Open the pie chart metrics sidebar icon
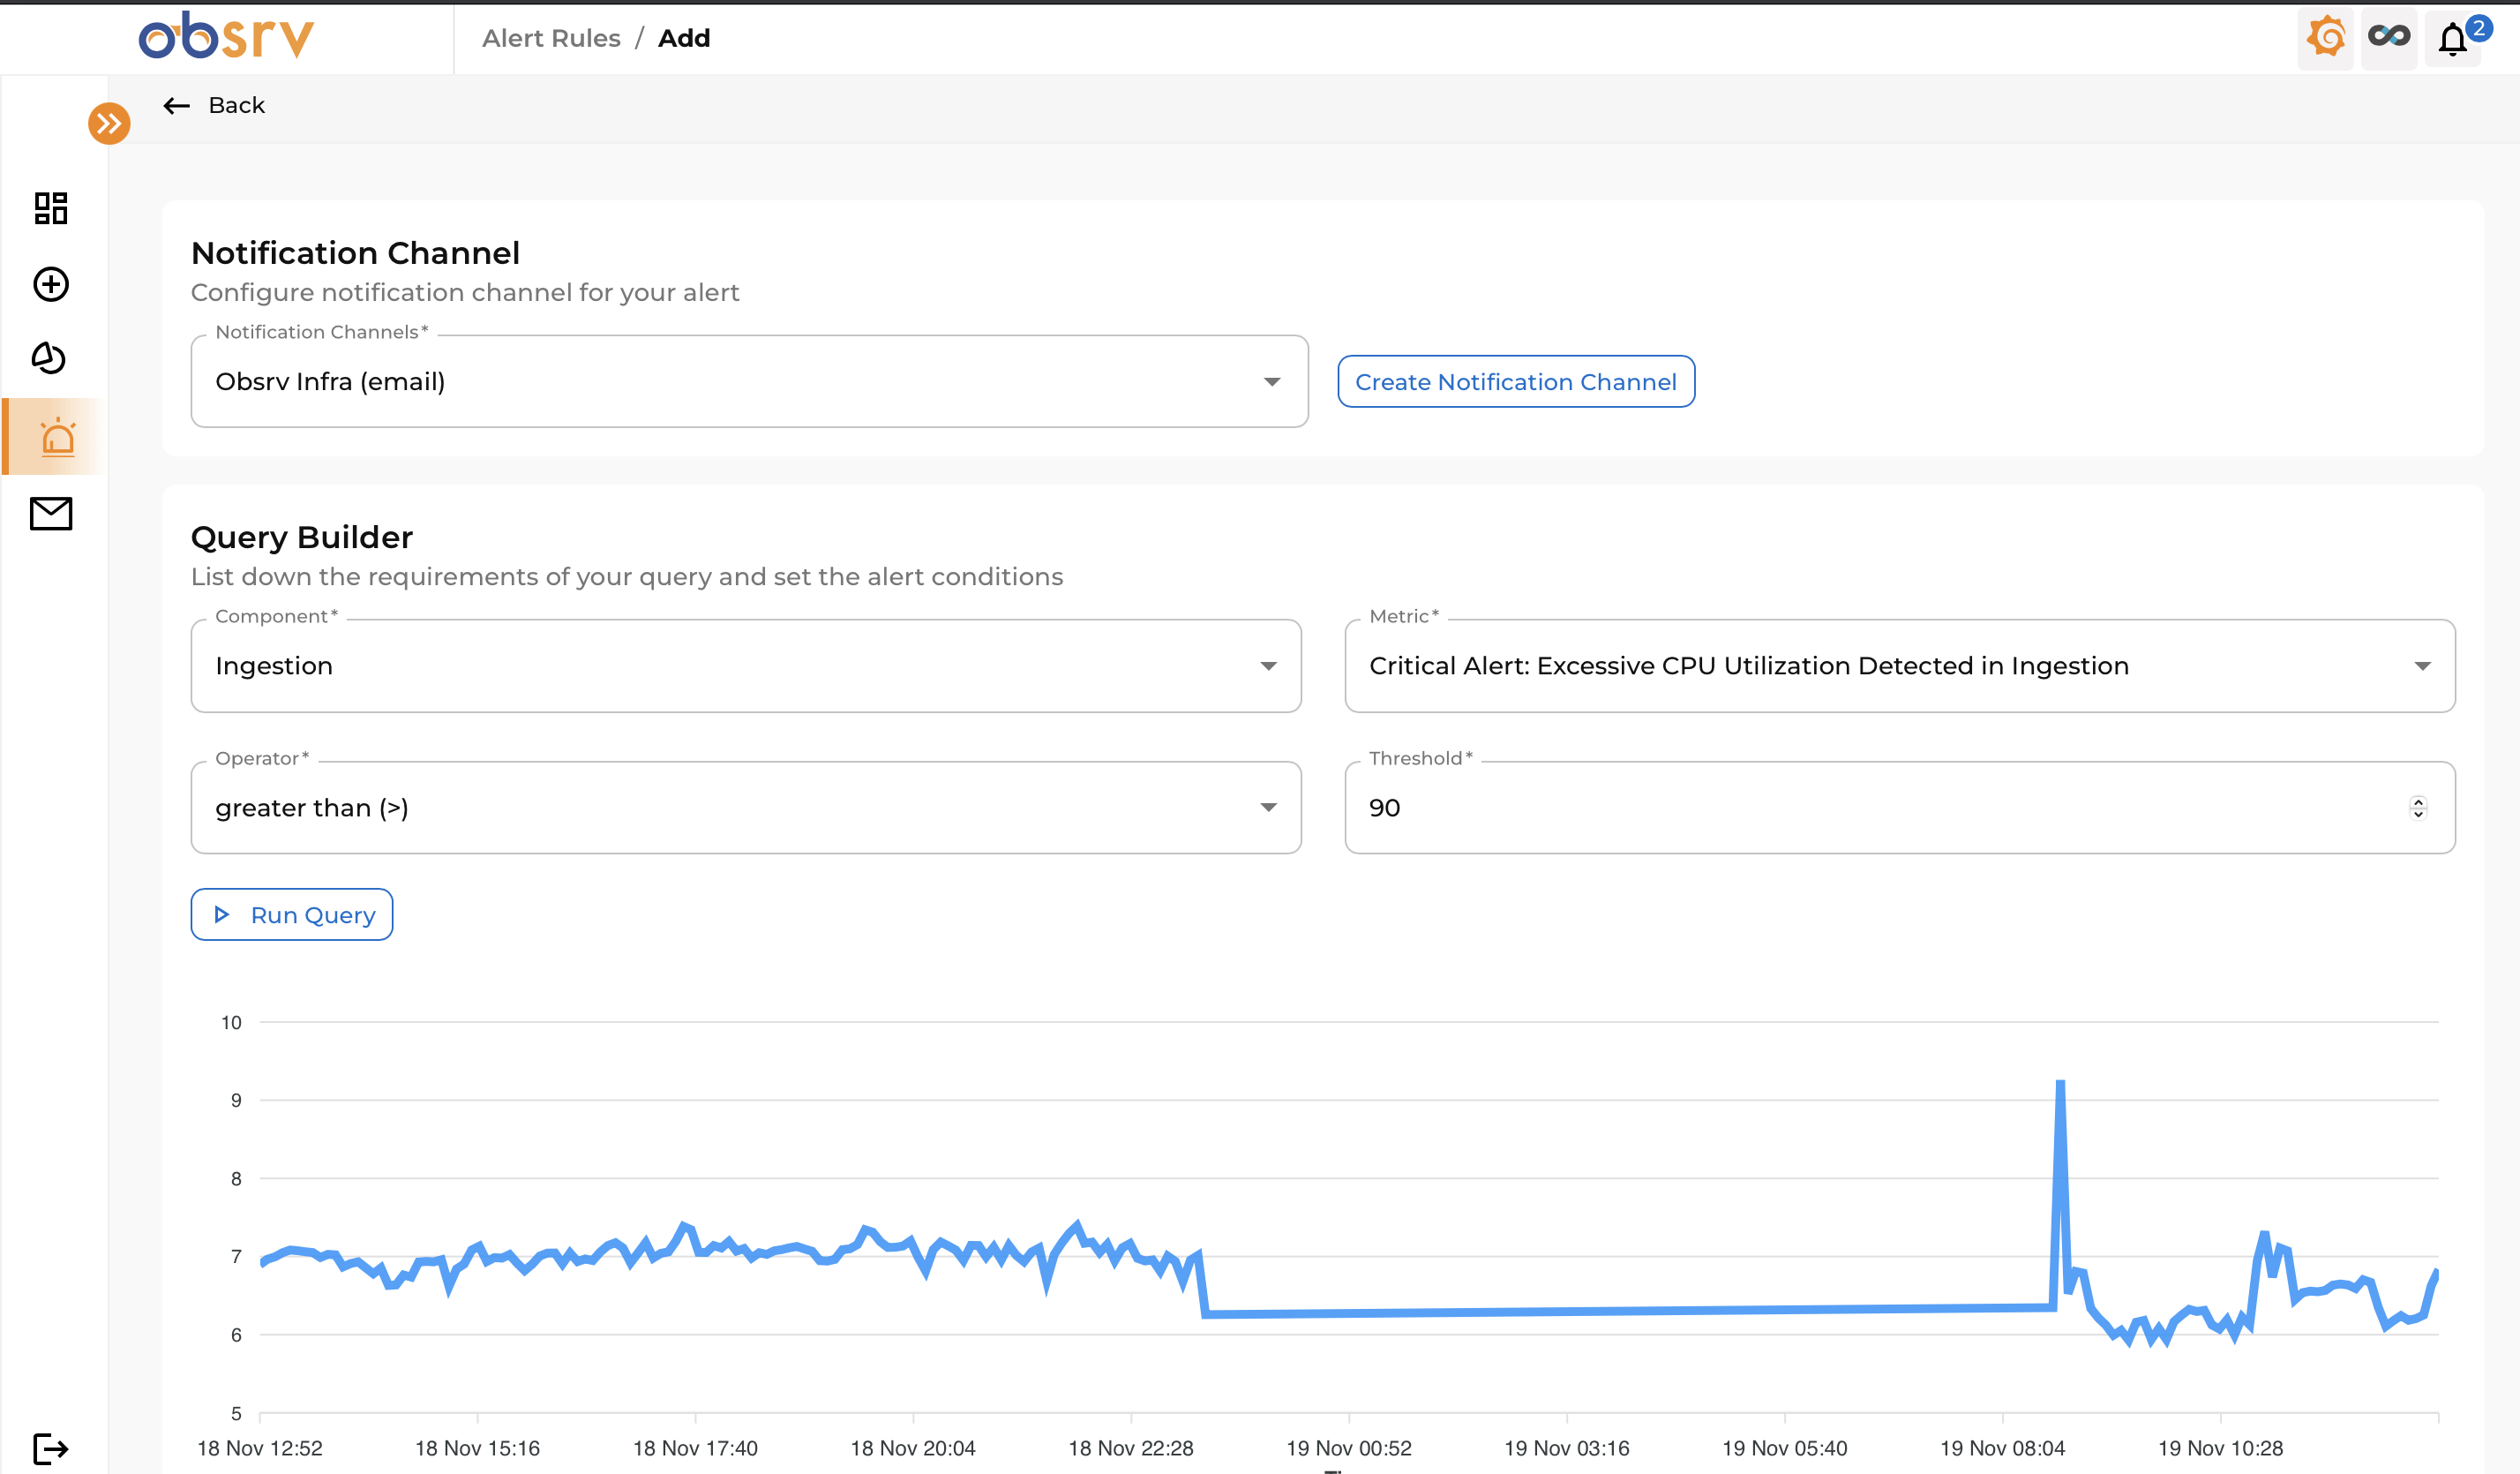Viewport: 2520px width, 1474px height. [x=49, y=358]
